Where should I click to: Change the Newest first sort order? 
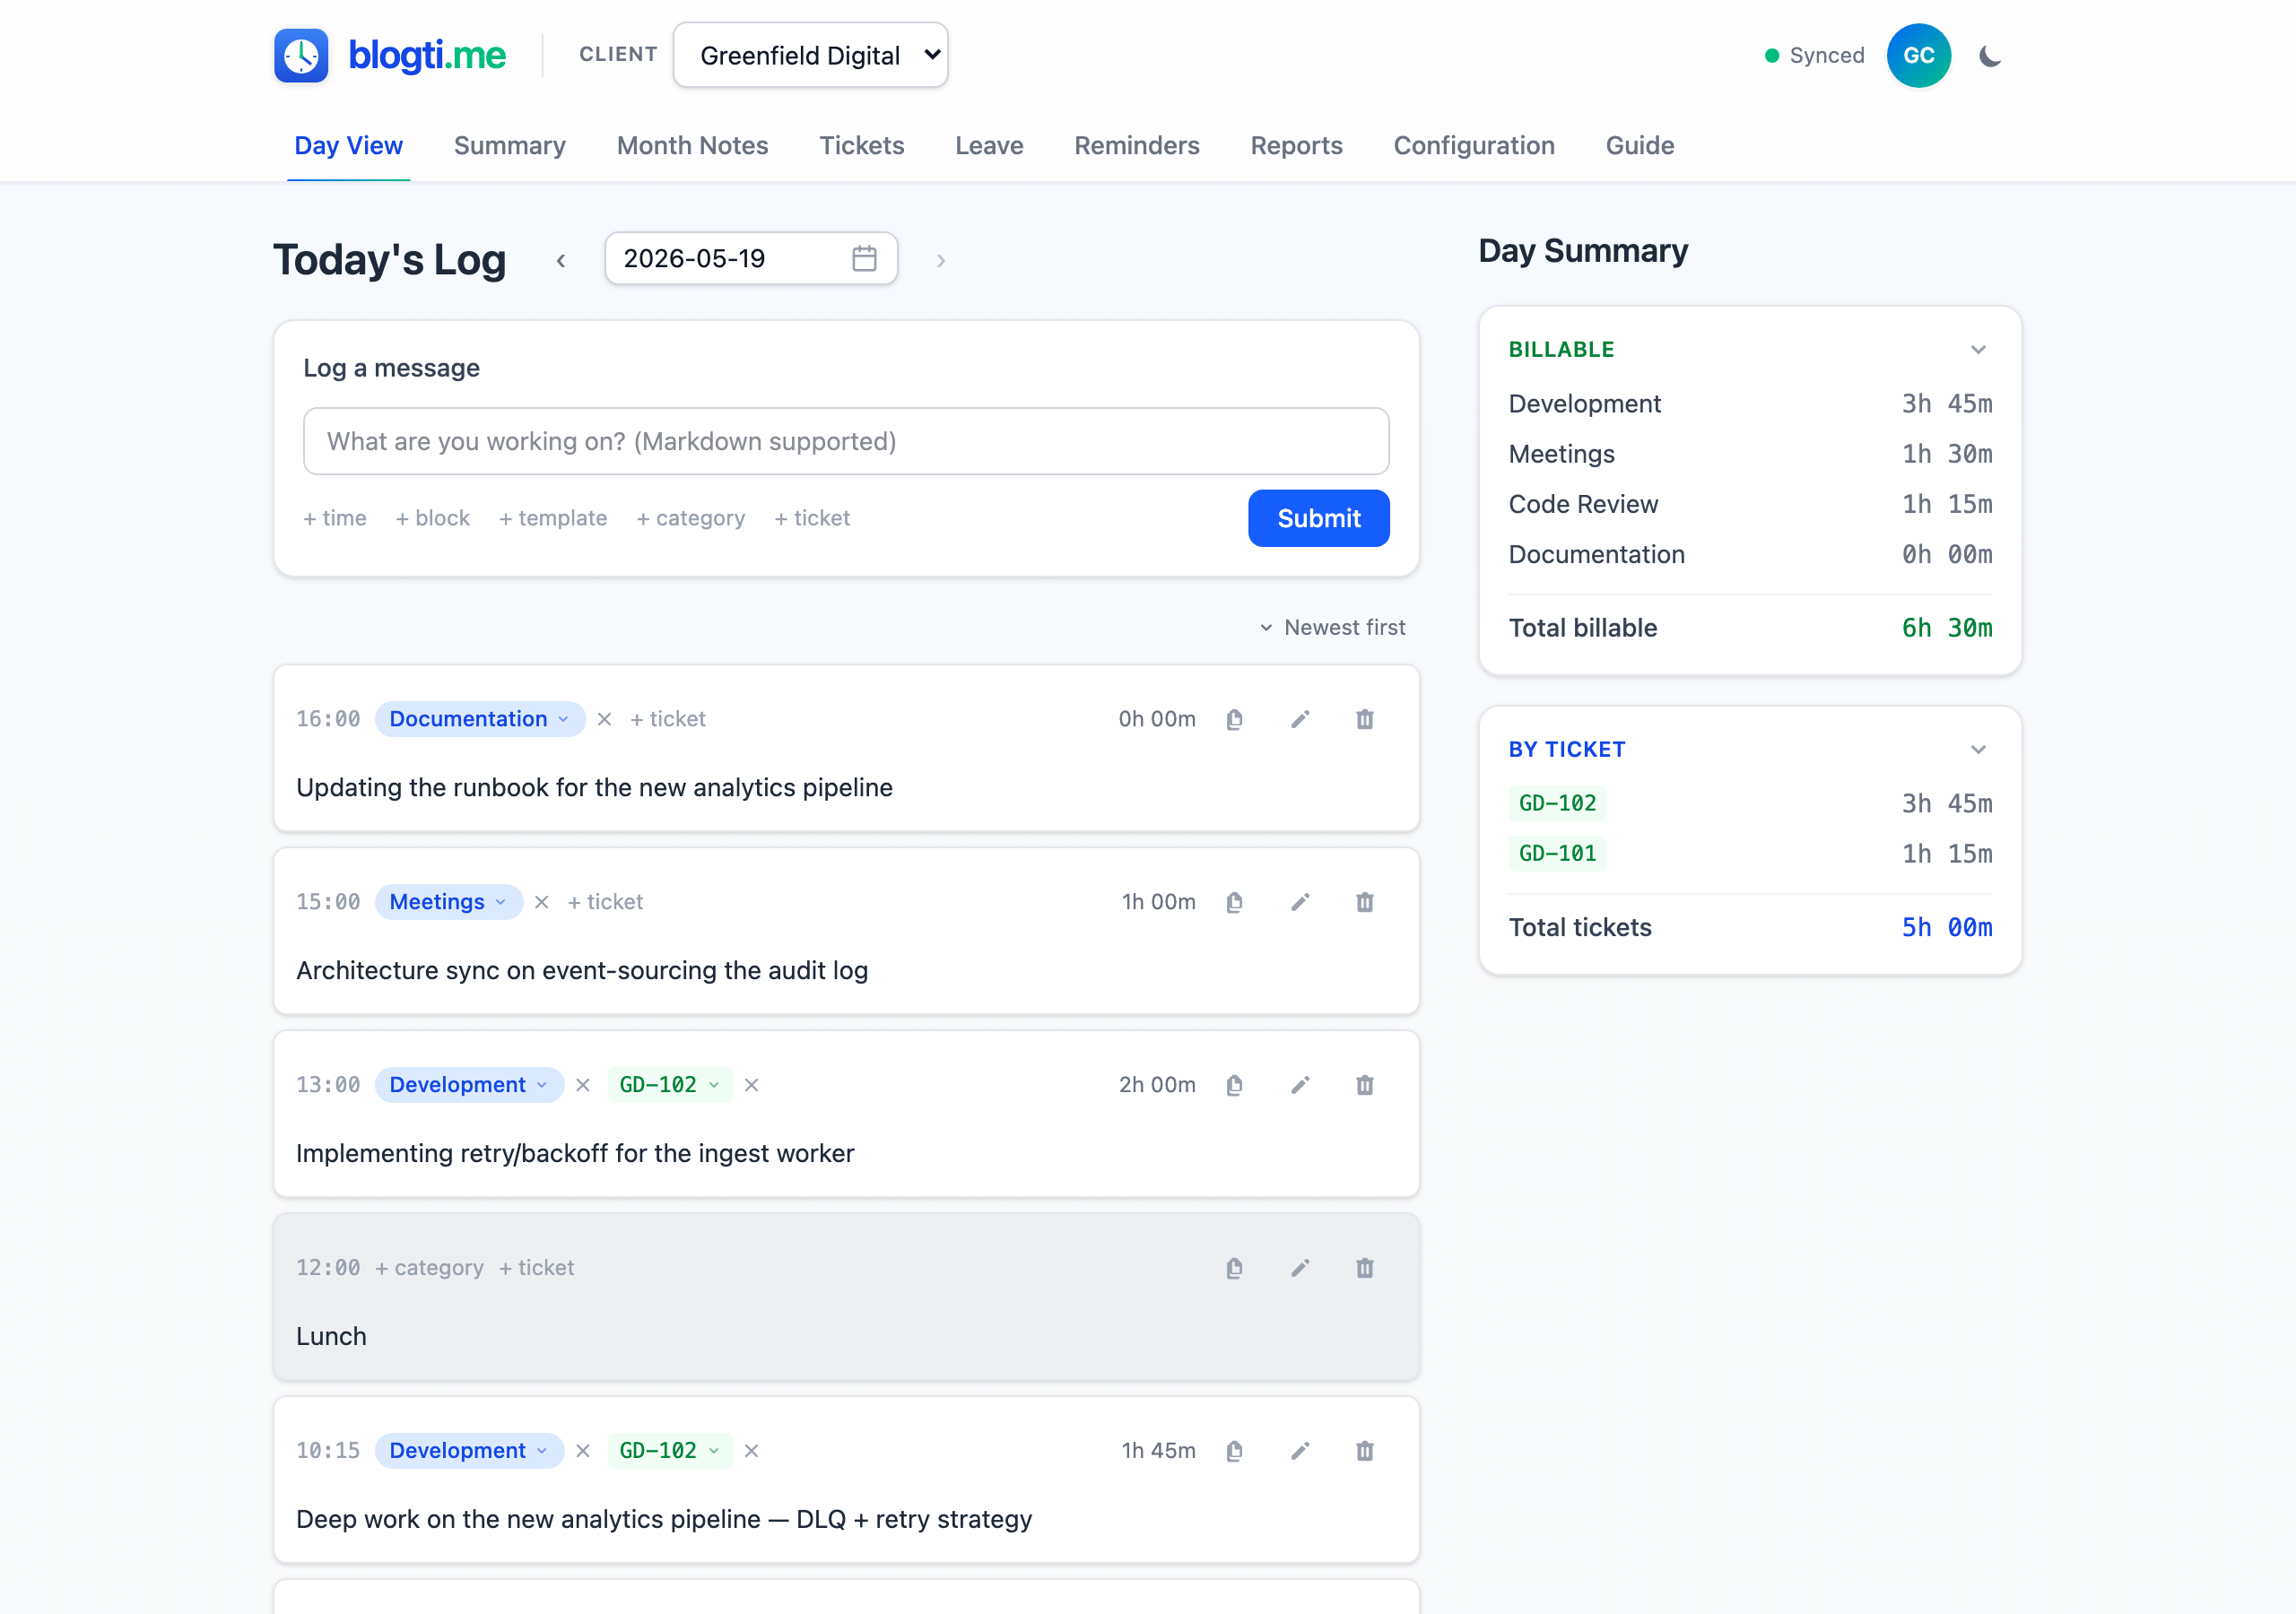point(1332,627)
